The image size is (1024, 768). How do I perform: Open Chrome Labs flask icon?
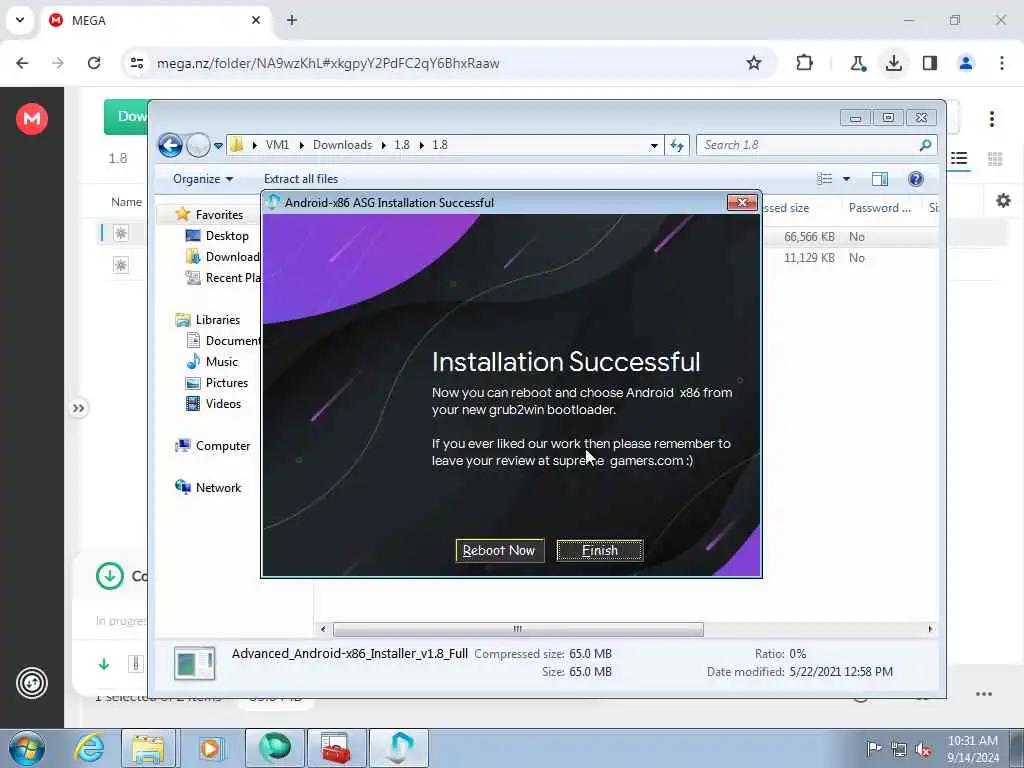click(x=858, y=63)
